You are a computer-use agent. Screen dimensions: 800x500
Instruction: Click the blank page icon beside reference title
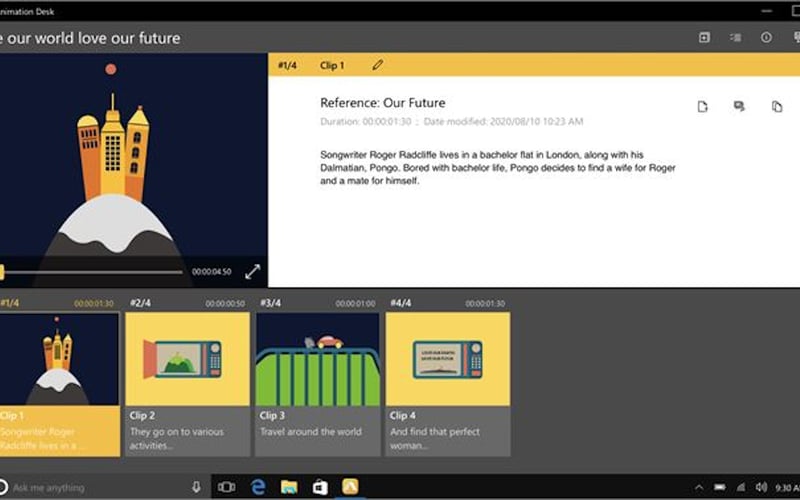point(703,106)
